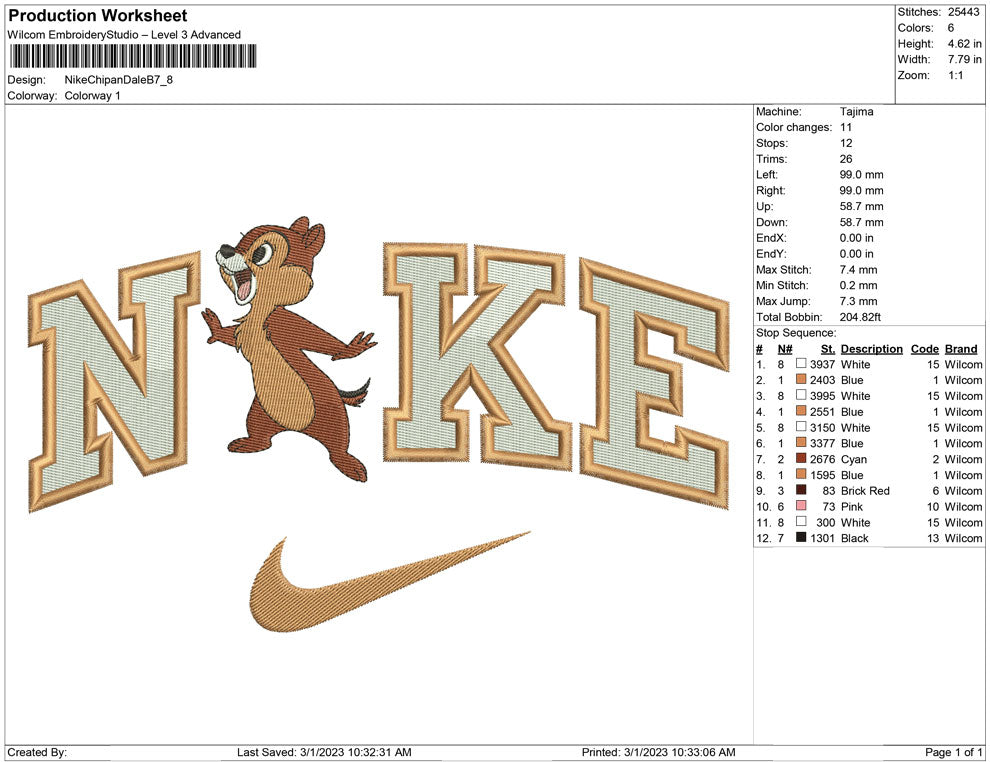Screen dimensions: 990x762
Task: Click the stitch count '2551' in stop 4
Action: 822,412
